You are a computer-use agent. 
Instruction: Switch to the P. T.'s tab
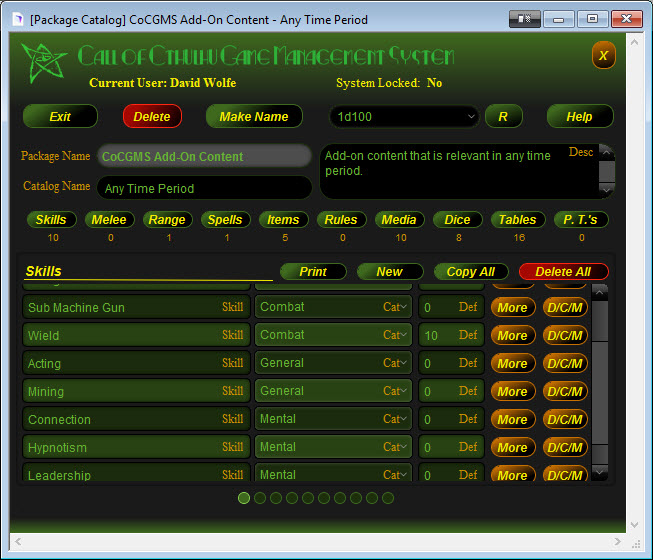(x=581, y=219)
